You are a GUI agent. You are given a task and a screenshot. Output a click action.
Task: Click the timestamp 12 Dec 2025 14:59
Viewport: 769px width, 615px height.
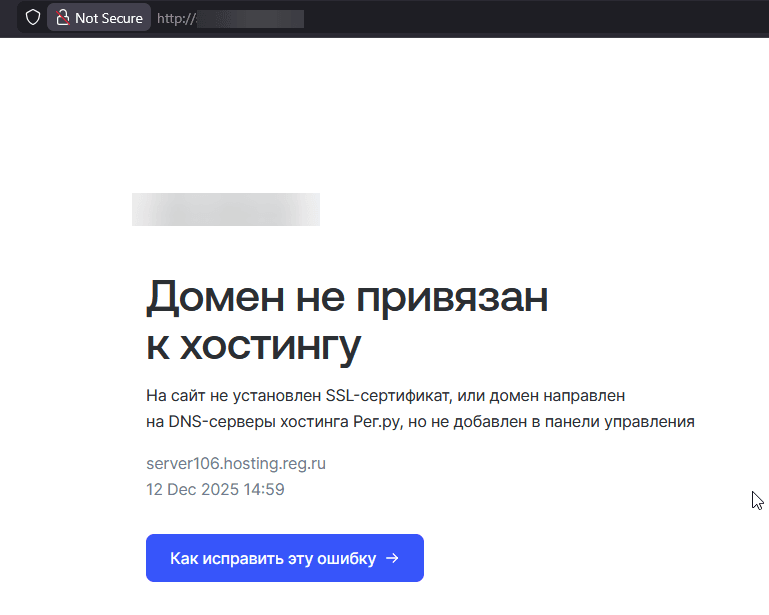(x=215, y=489)
